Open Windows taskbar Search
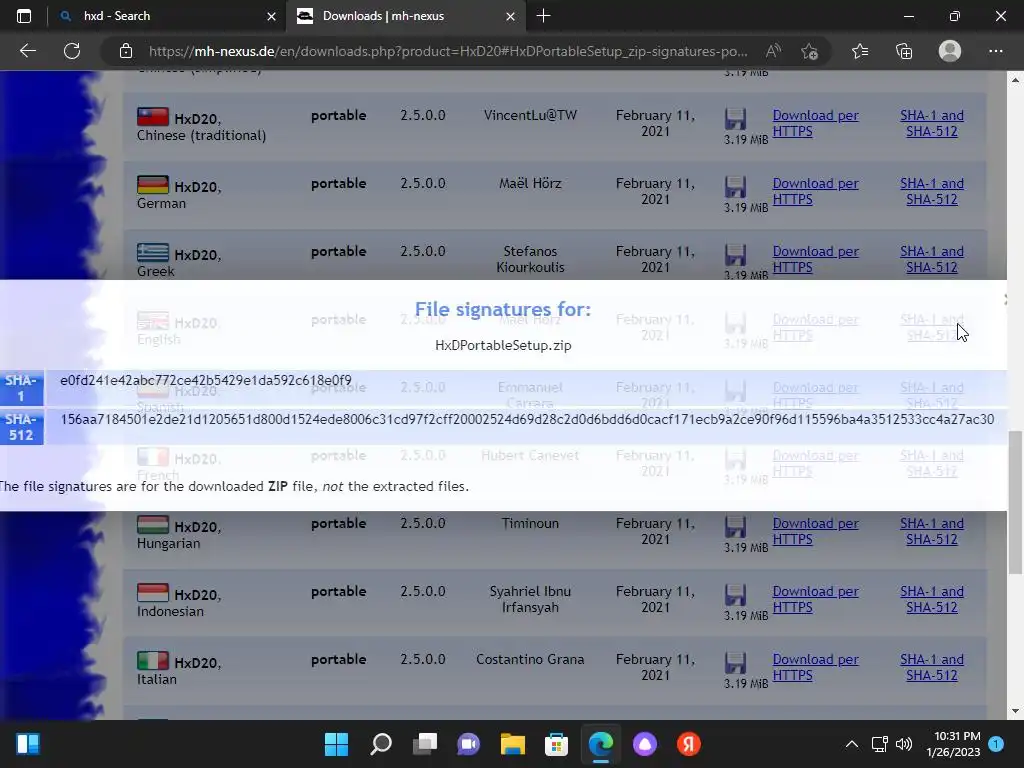Image resolution: width=1024 pixels, height=768 pixels. [x=381, y=744]
